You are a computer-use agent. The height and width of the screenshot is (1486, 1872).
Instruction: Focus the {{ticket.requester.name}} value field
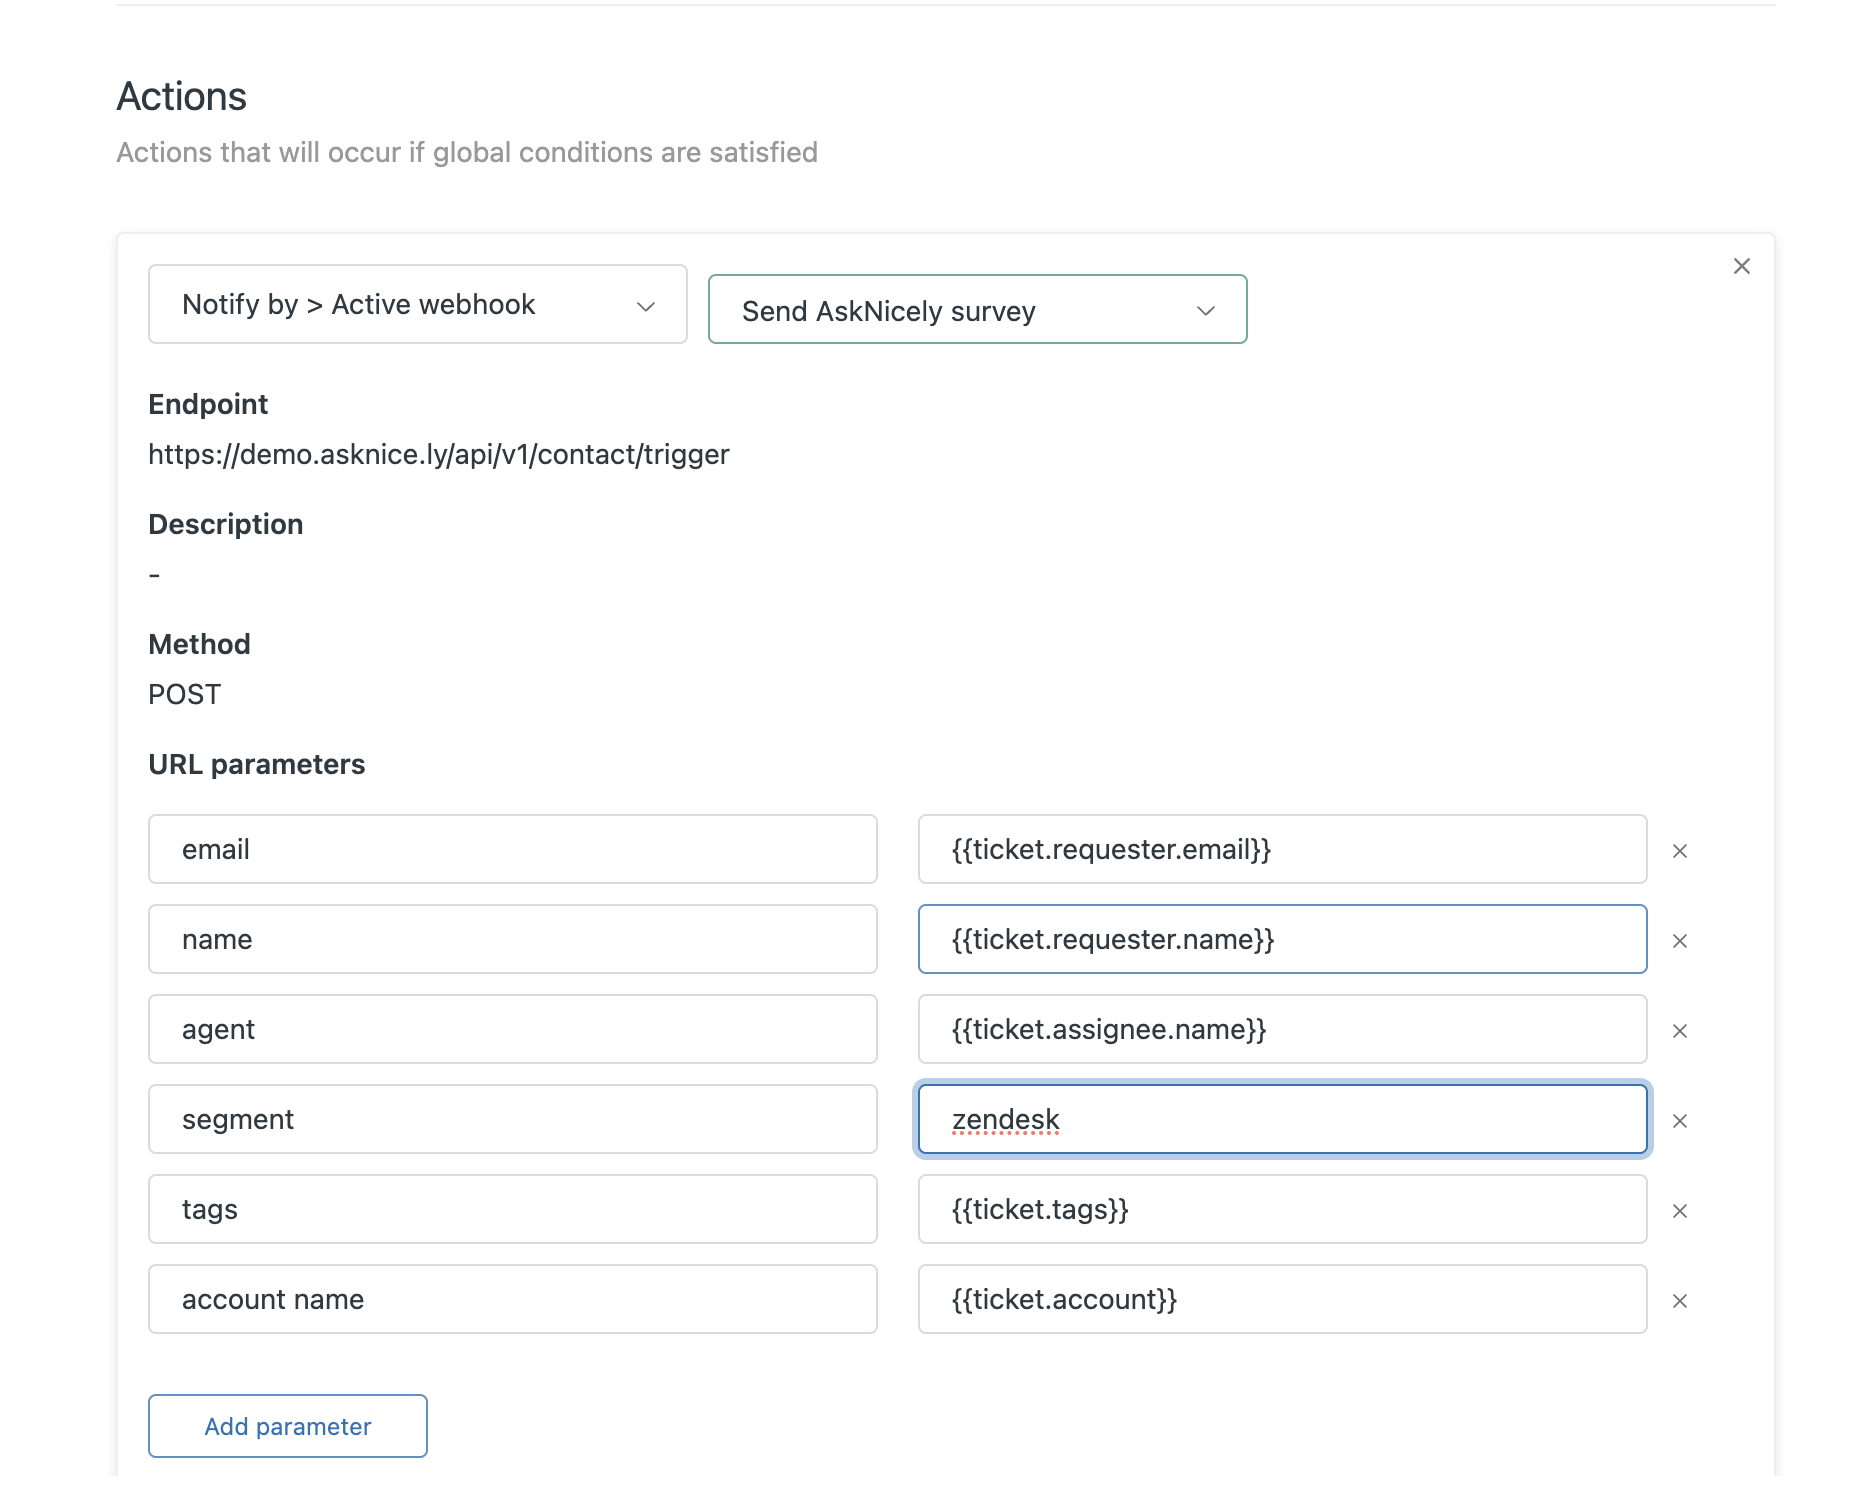[1282, 939]
